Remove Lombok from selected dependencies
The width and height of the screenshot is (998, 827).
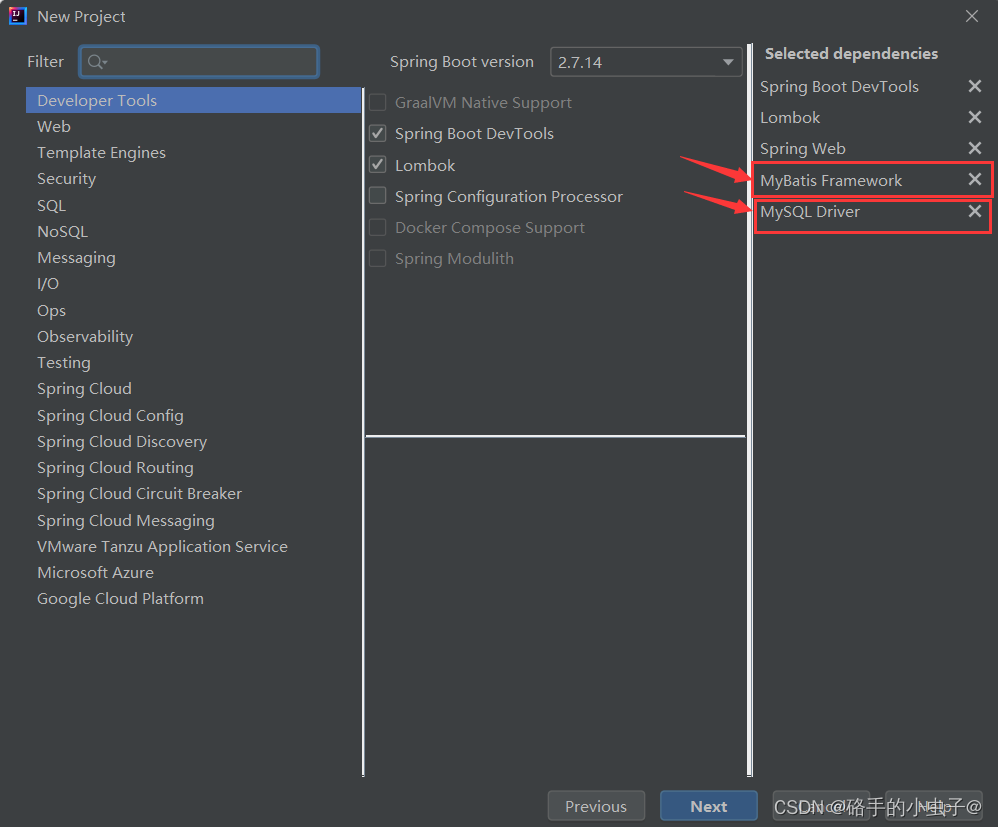pyautogui.click(x=975, y=117)
